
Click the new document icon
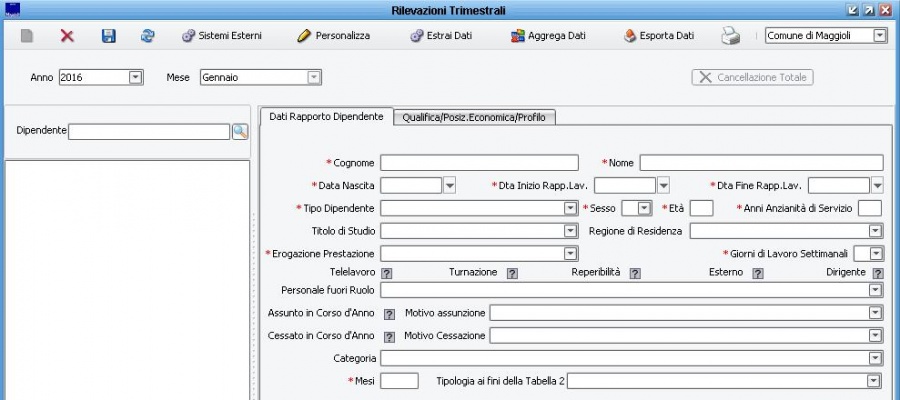pyautogui.click(x=26, y=36)
